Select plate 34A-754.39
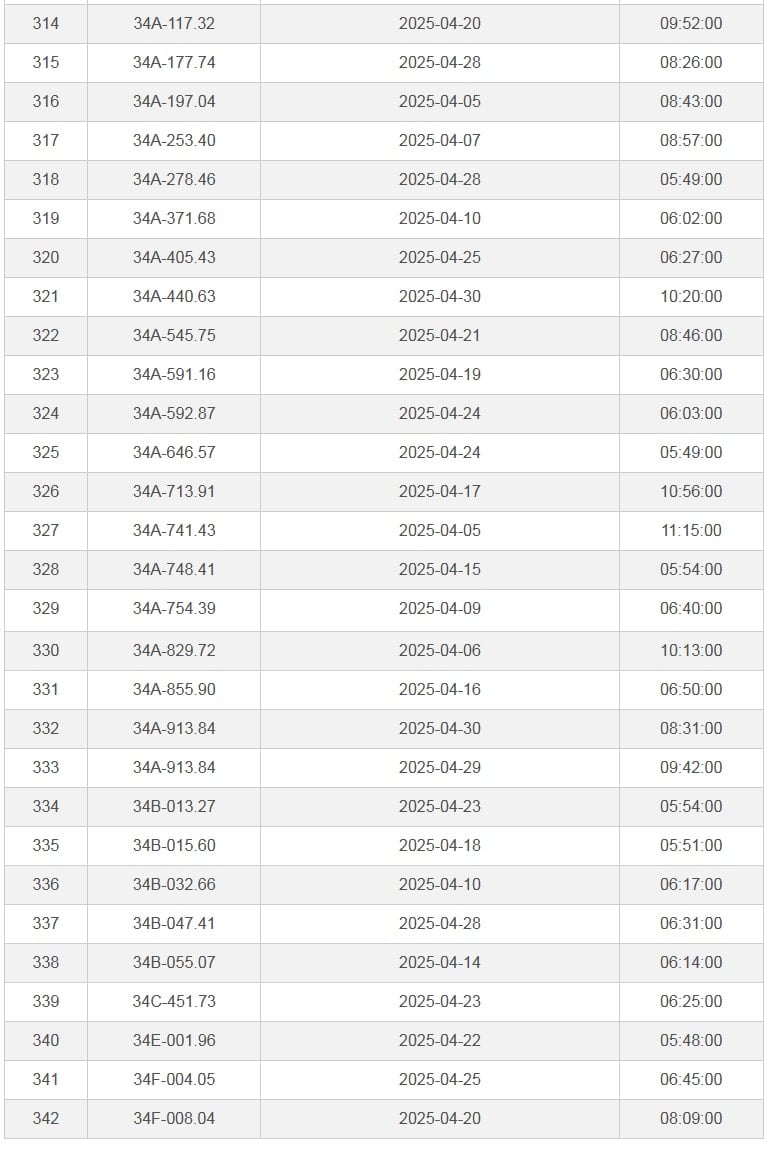The image size is (767, 1149). pyautogui.click(x=174, y=608)
